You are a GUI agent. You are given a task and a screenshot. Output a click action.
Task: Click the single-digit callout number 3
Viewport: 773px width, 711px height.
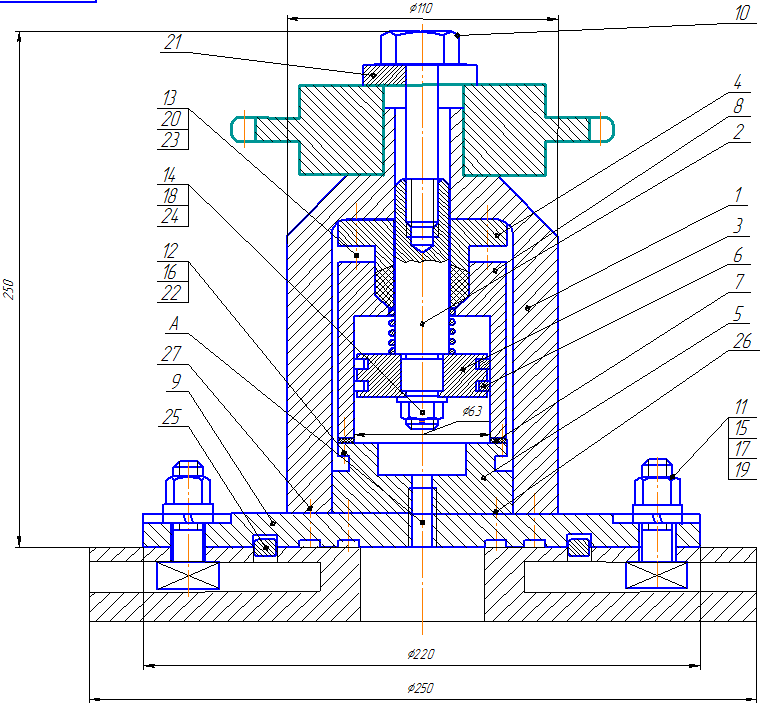738,226
